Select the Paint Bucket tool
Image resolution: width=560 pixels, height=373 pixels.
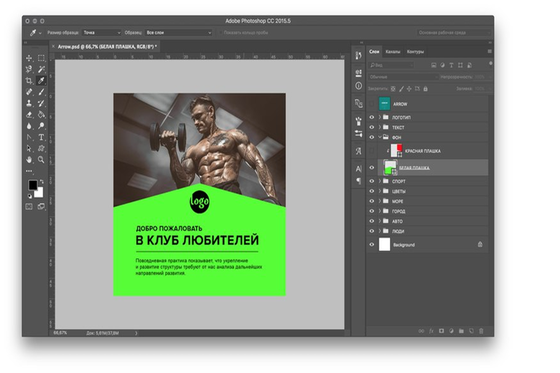41,115
